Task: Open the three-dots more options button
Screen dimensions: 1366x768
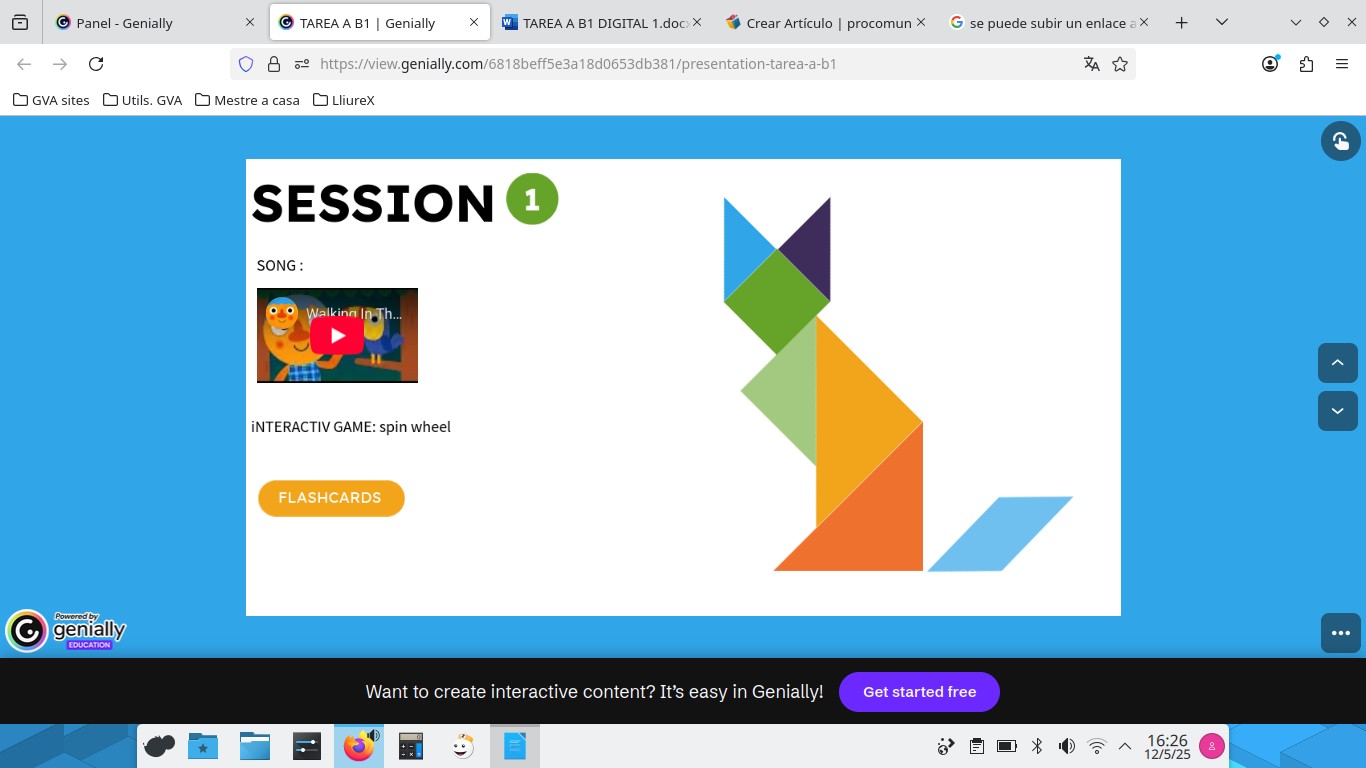Action: pyautogui.click(x=1340, y=633)
